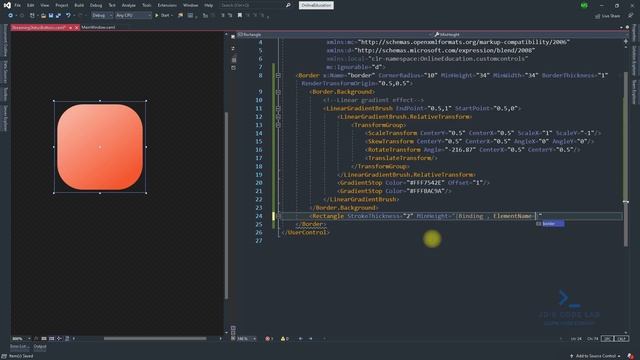Select 'border' in the IntelliSense popup
The height and width of the screenshot is (360, 640).
[x=550, y=224]
